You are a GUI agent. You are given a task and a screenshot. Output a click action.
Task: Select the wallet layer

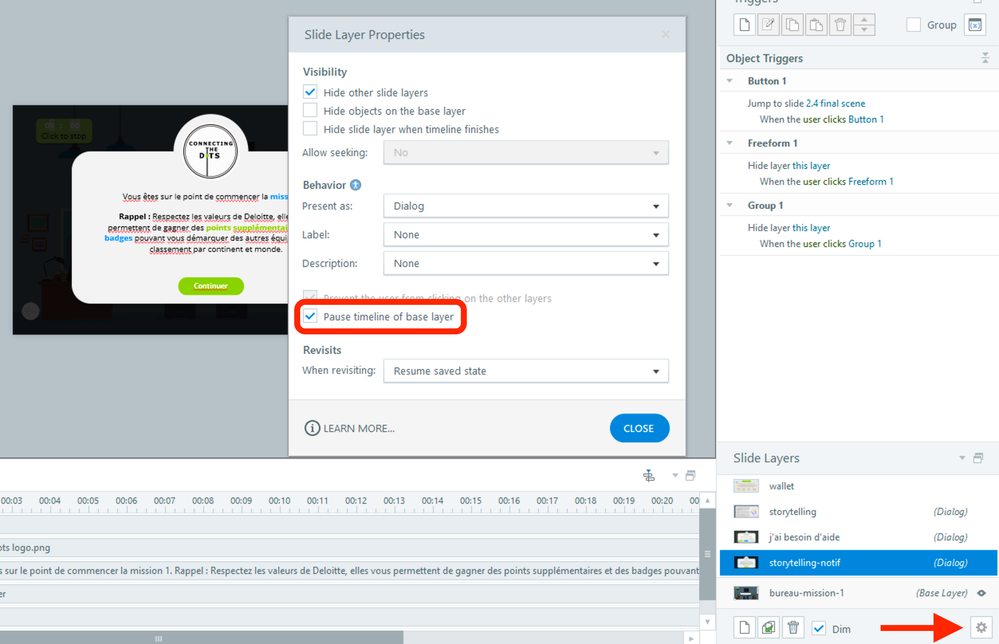pos(858,486)
